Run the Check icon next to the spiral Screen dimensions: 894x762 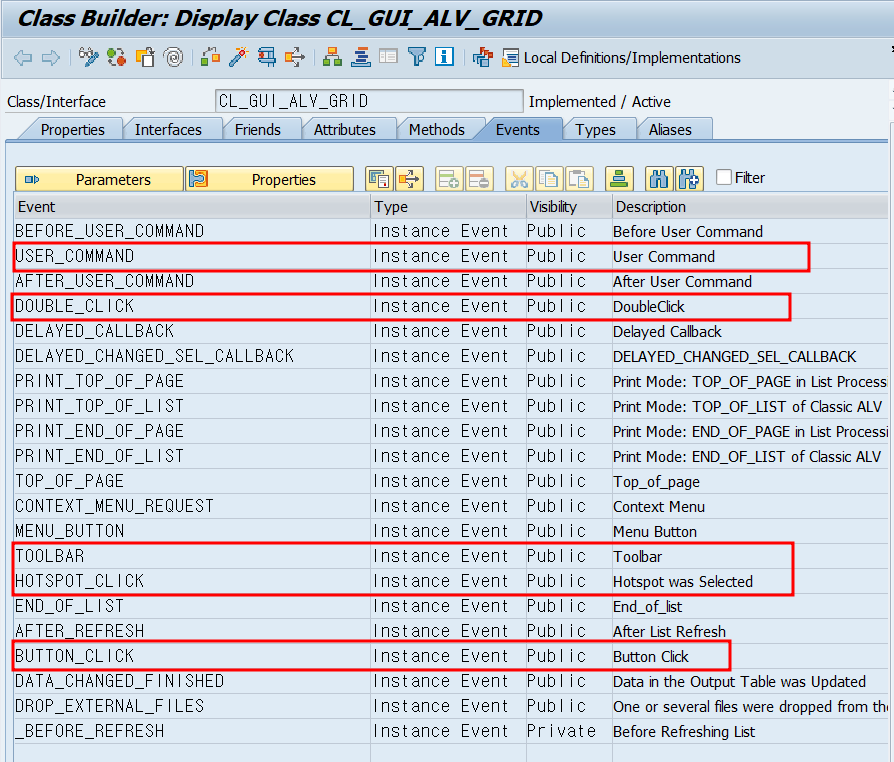click(210, 57)
